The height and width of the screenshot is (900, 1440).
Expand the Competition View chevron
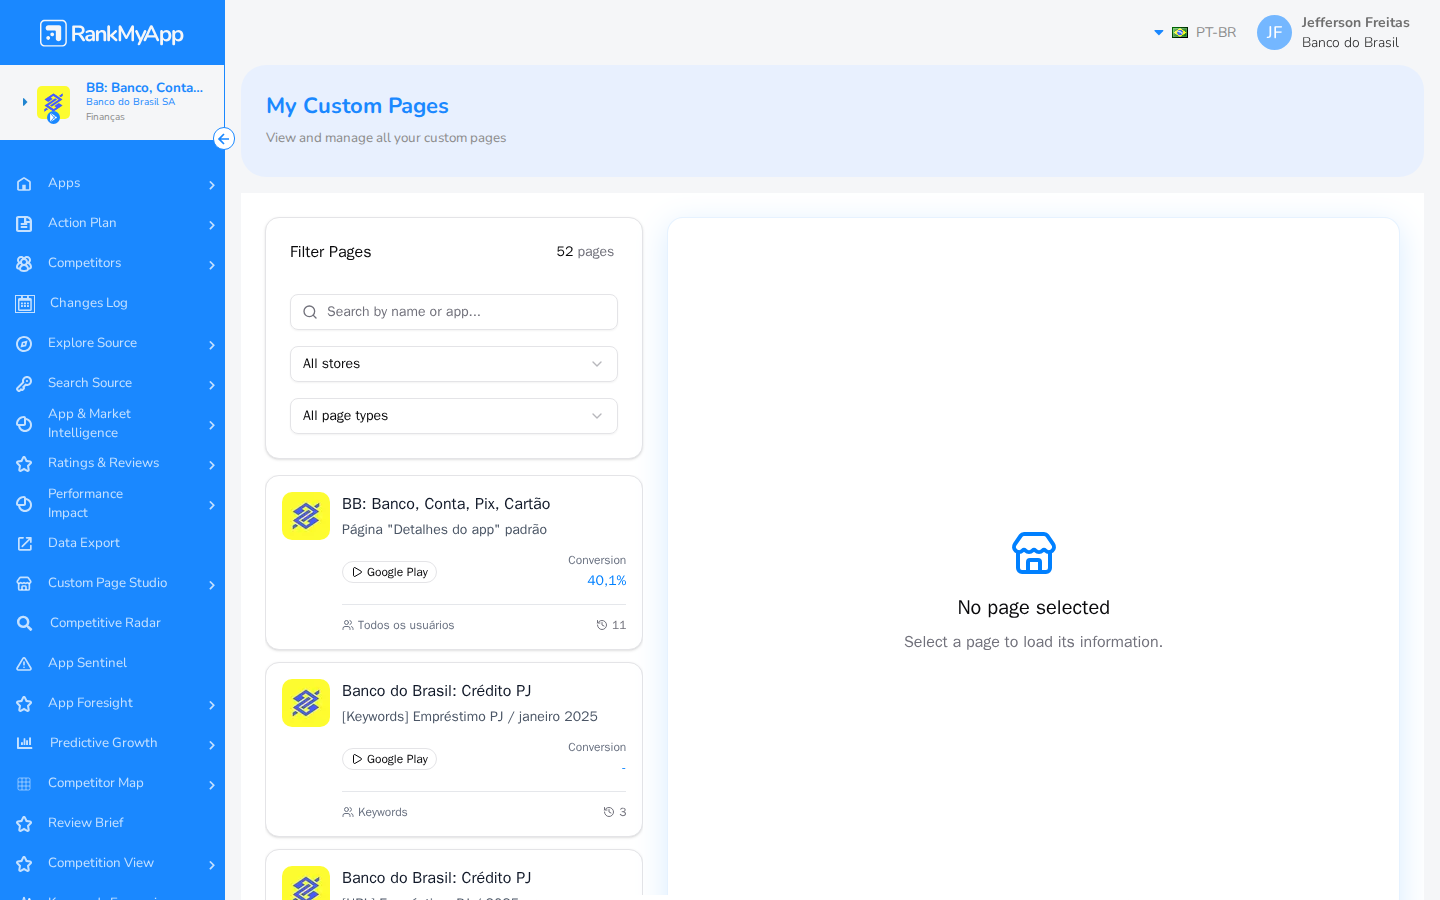click(212, 865)
